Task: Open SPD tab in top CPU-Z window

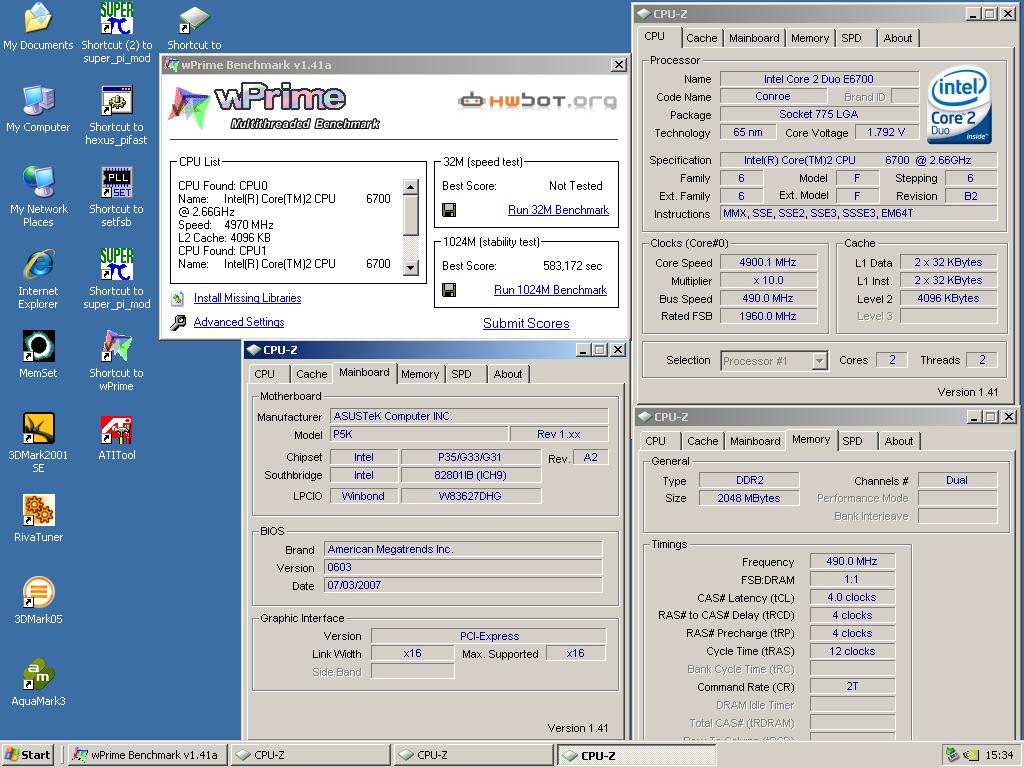Action: [851, 39]
